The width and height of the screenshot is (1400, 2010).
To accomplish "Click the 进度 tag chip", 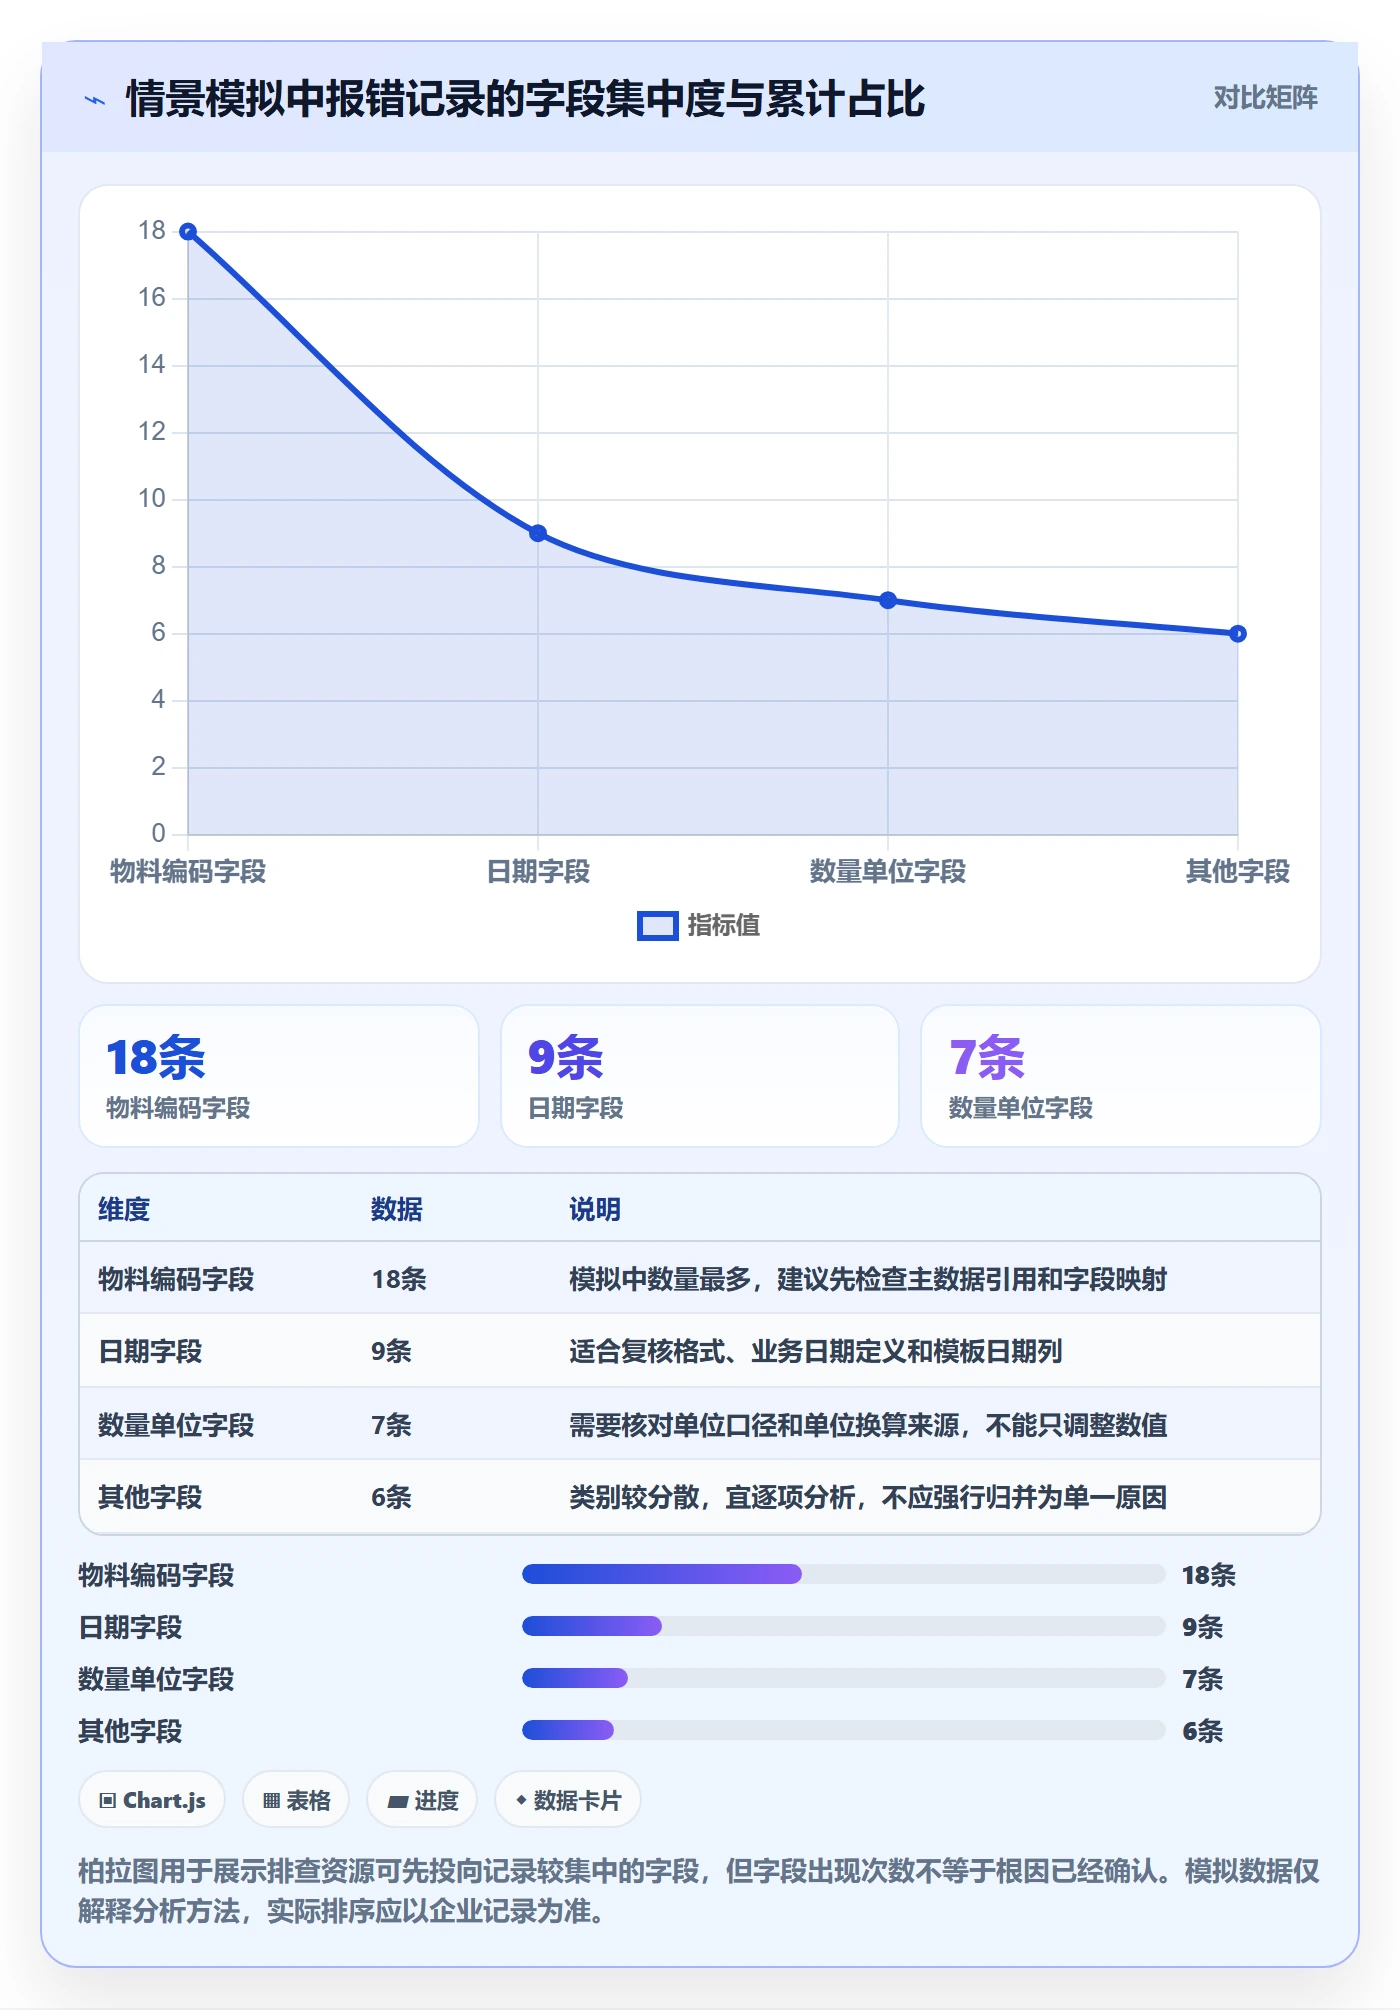I will (422, 1800).
